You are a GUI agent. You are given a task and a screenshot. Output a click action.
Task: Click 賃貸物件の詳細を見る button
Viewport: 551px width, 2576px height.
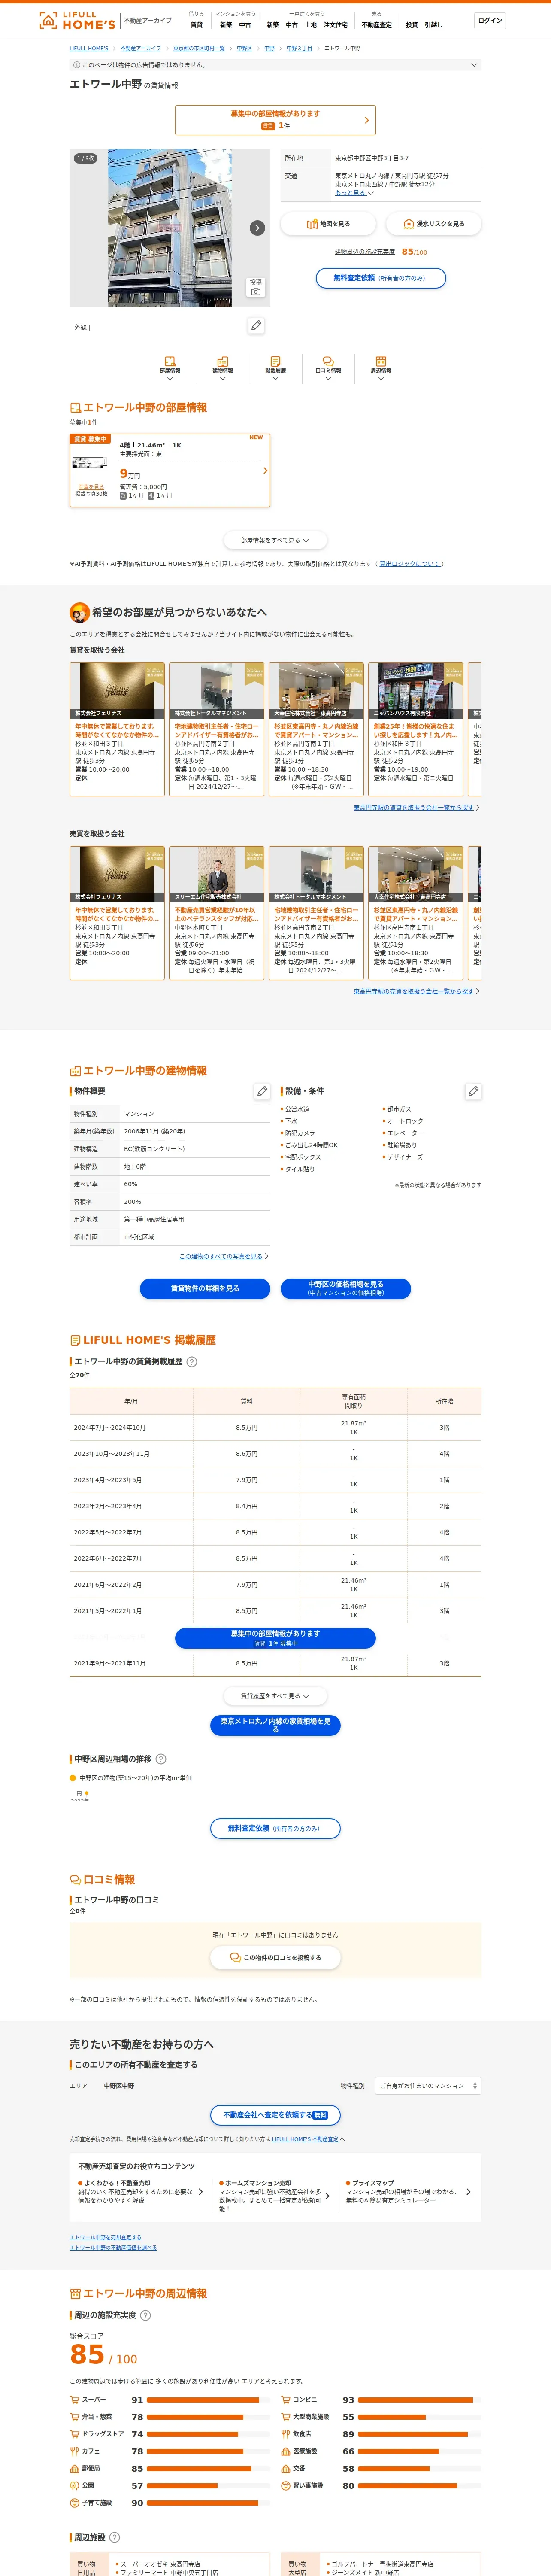(205, 1289)
